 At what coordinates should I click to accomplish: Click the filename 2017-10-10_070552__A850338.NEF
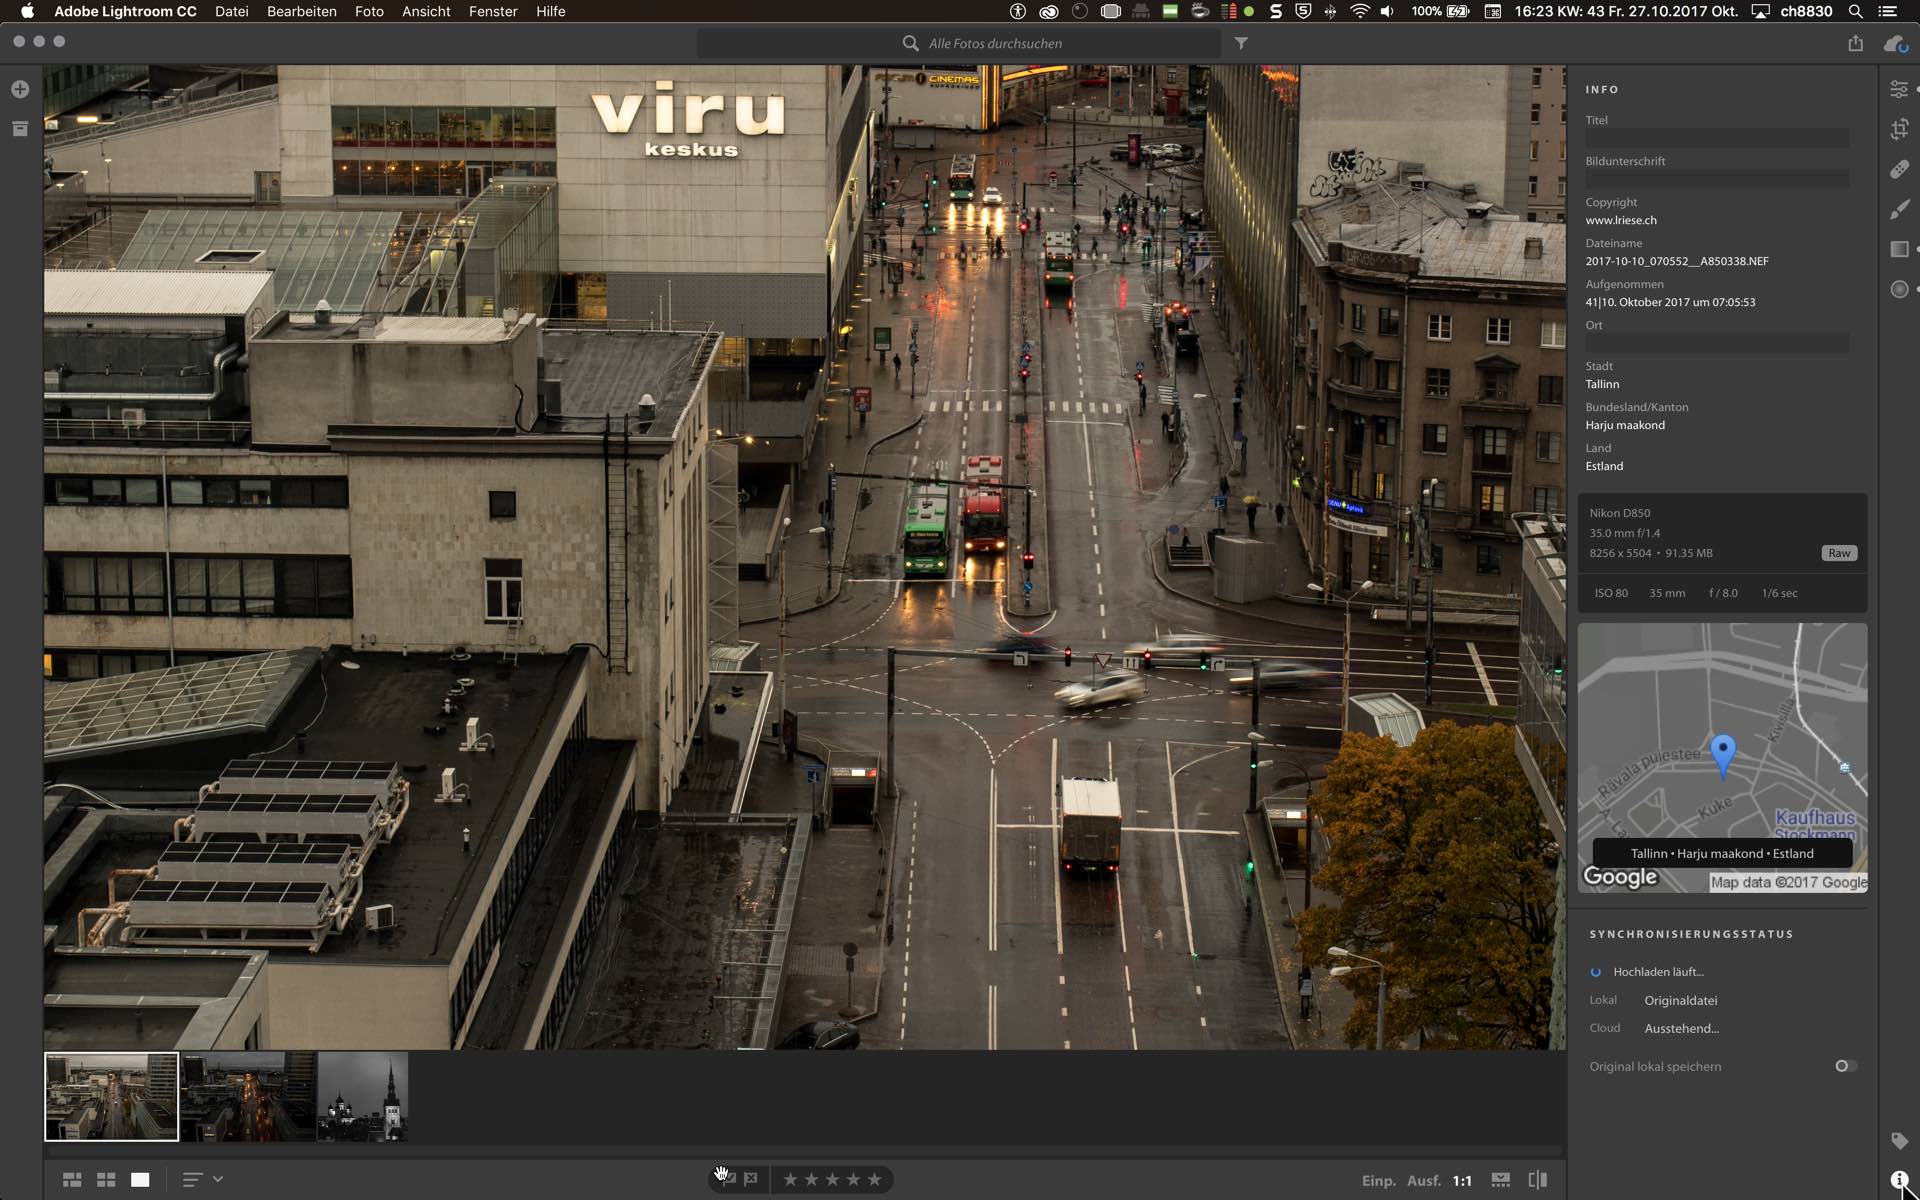click(1676, 261)
